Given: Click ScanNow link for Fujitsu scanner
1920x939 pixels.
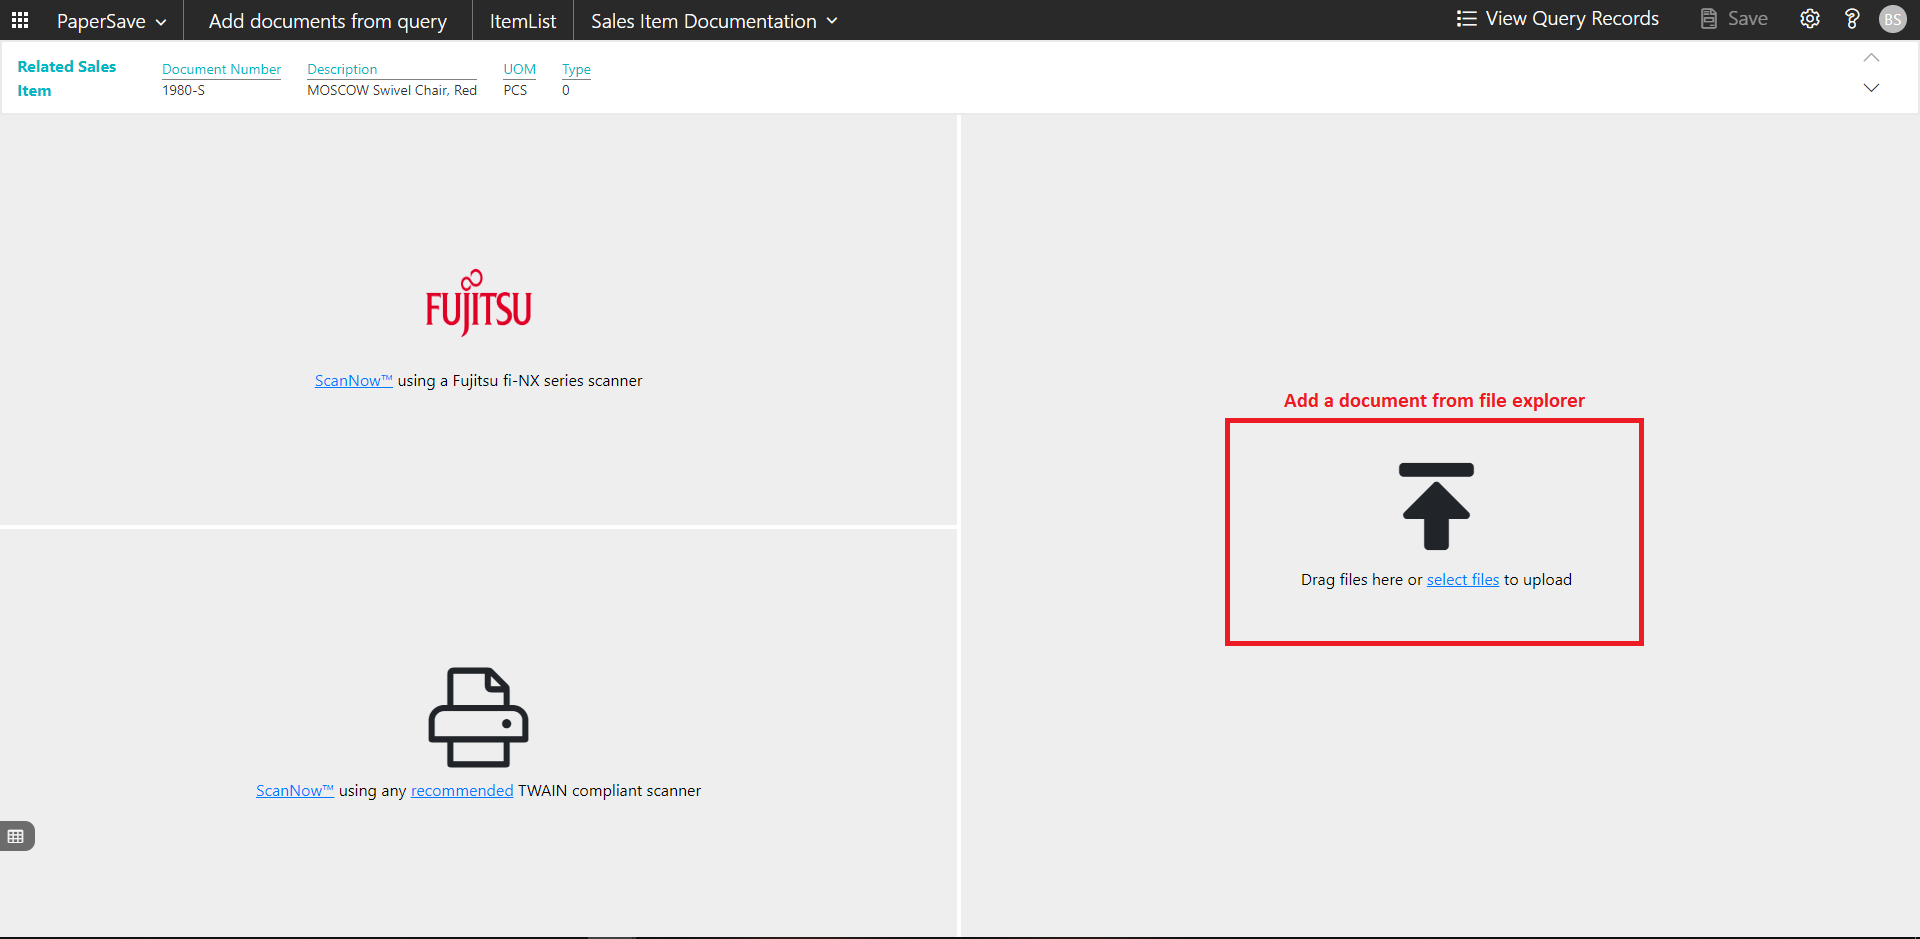Looking at the screenshot, I should [x=353, y=381].
